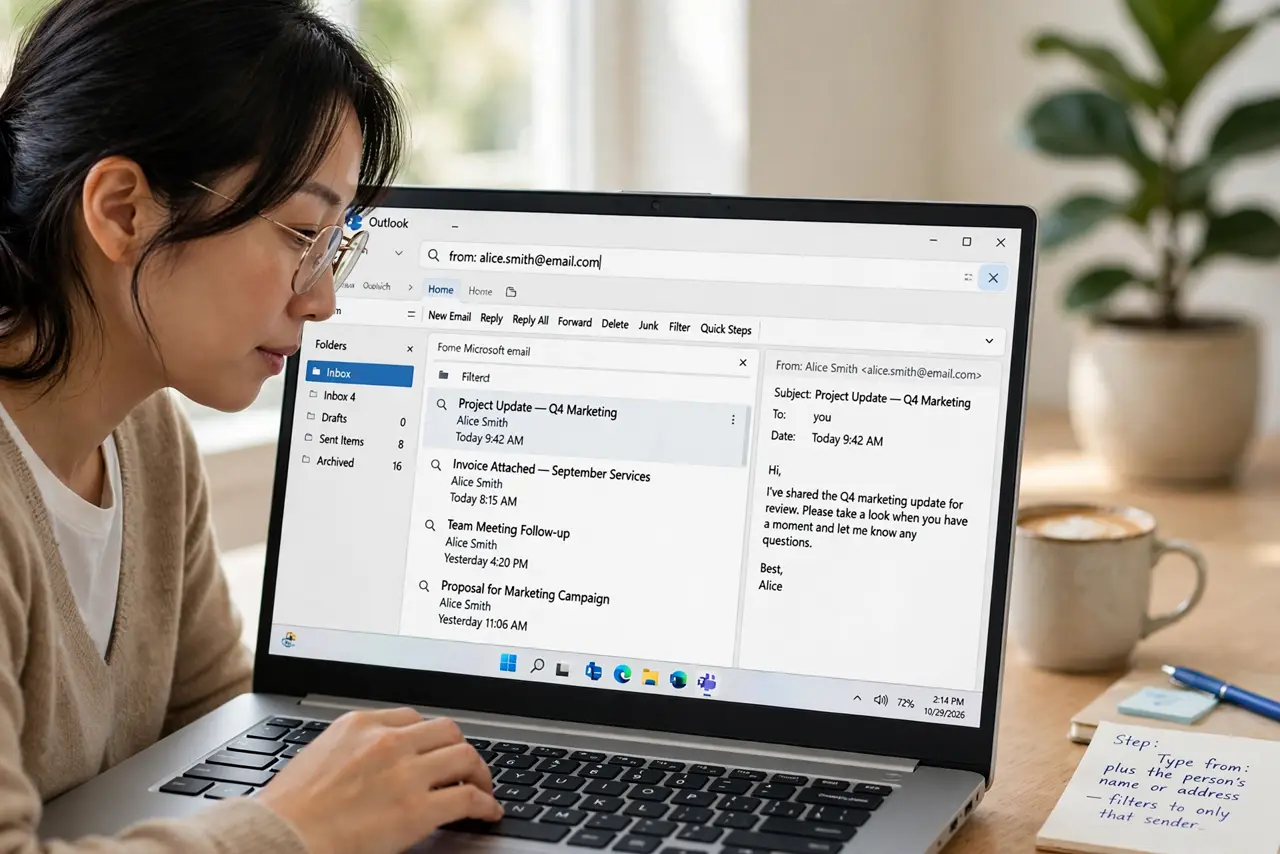Click the Outlook icon in the taskbar
The height and width of the screenshot is (854, 1280).
(x=593, y=671)
